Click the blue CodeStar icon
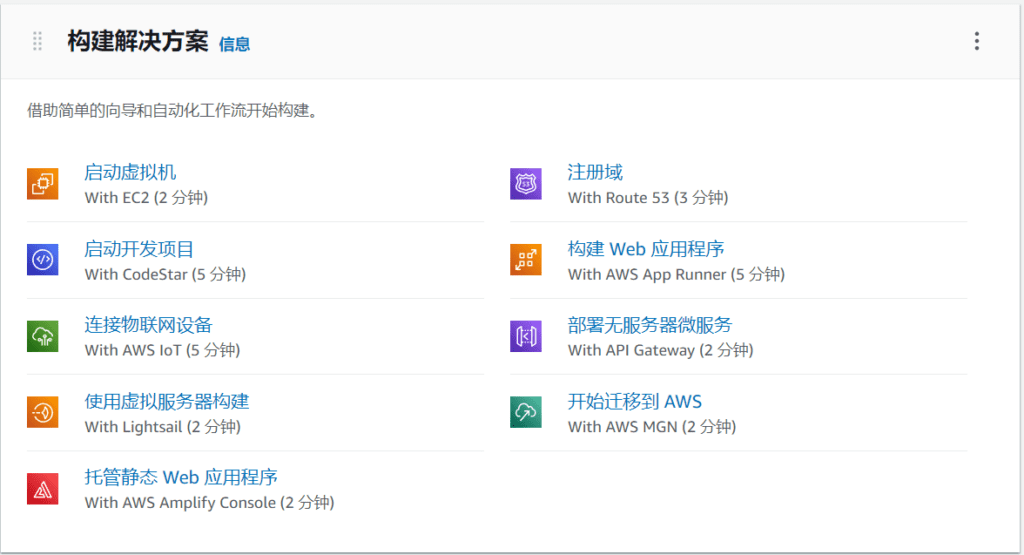Viewport: 1024px width, 555px height. [x=42, y=260]
